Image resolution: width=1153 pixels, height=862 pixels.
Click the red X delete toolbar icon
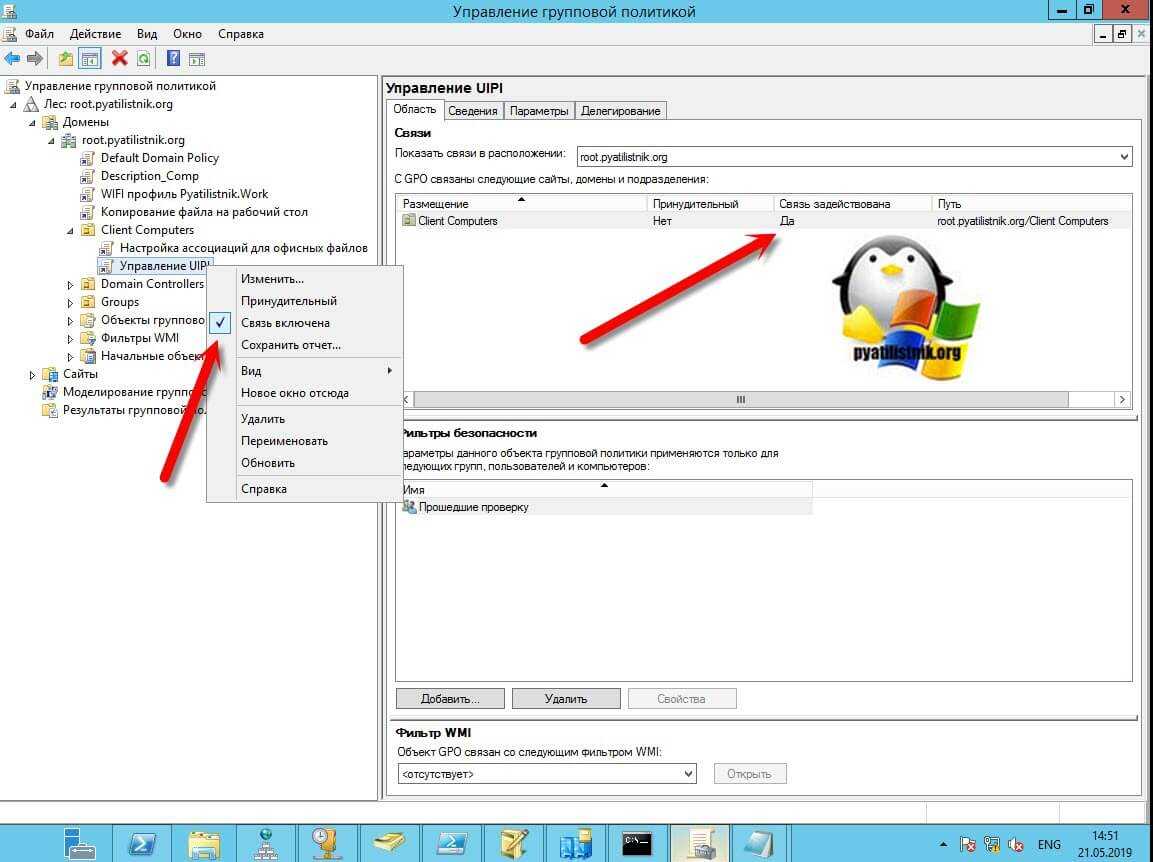click(119, 59)
